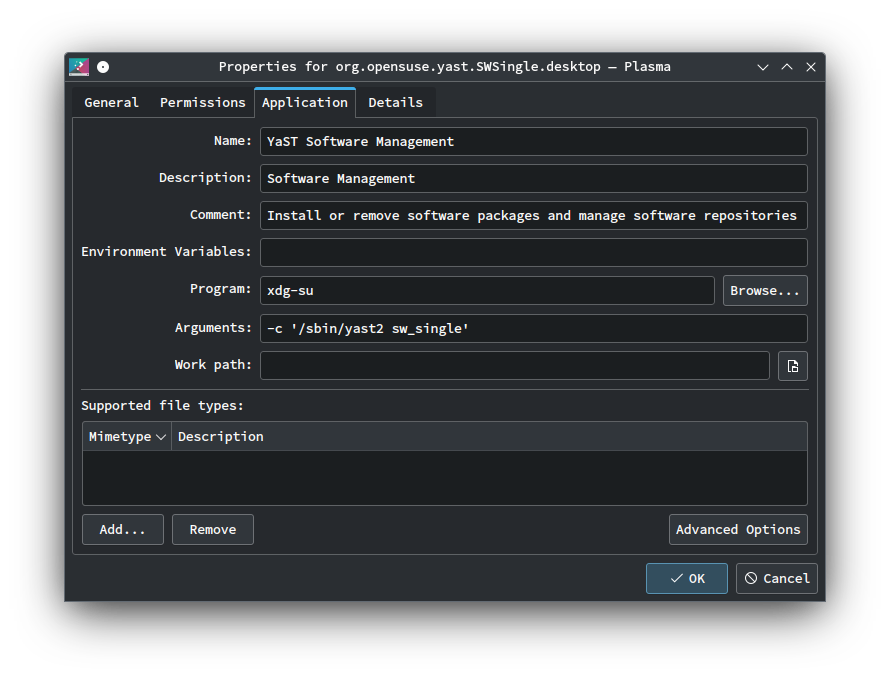Confirm changes with the OK button

[x=686, y=579]
